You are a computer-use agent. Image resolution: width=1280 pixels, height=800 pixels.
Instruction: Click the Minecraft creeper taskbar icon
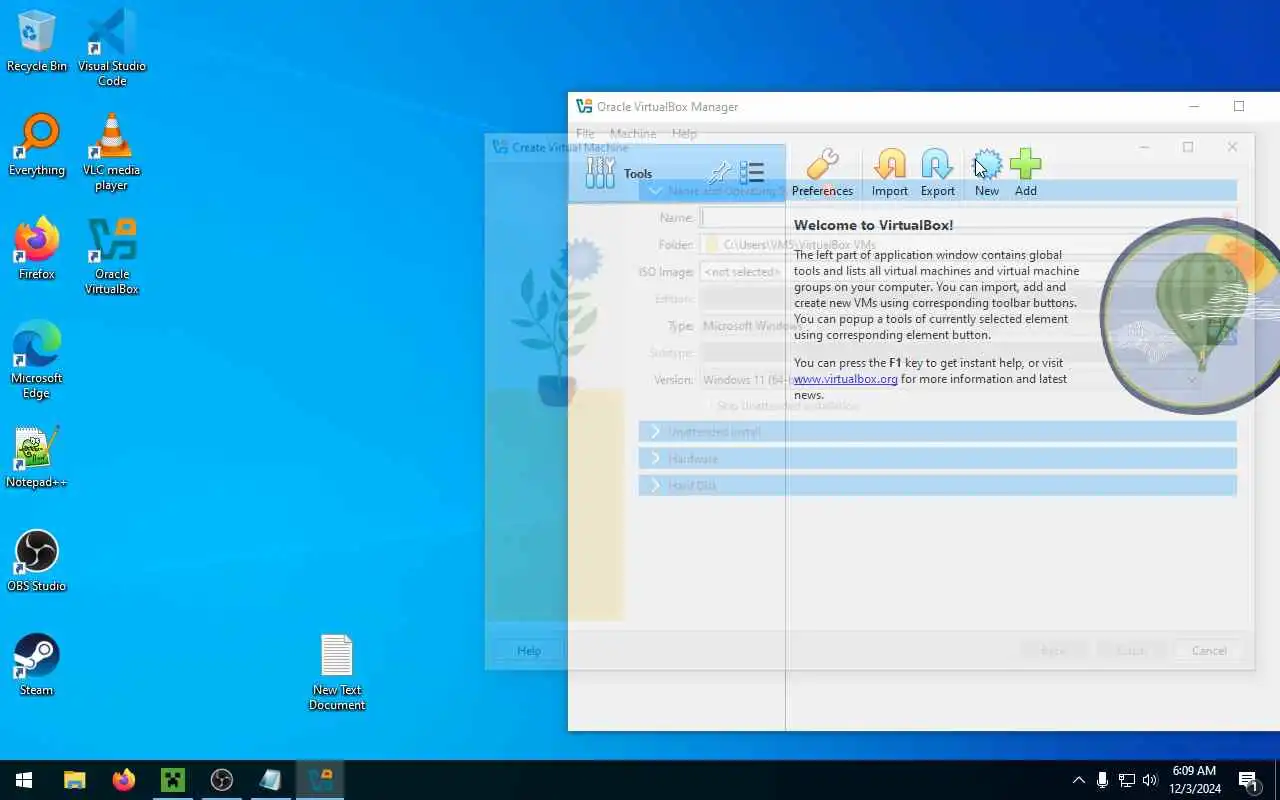click(x=173, y=780)
